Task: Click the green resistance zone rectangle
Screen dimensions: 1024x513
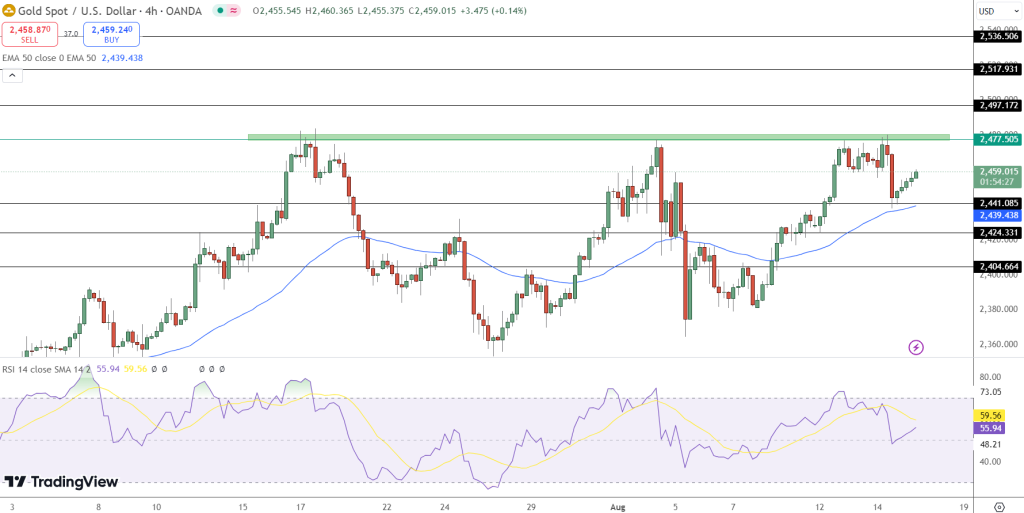Action: (x=598, y=137)
